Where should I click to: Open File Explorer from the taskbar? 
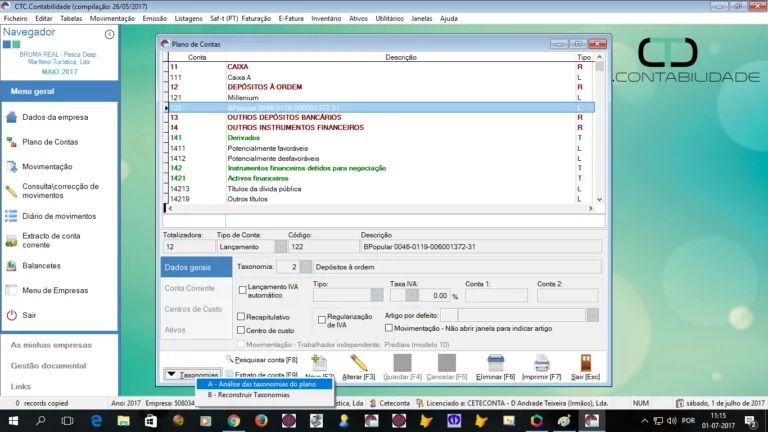(x=123, y=421)
